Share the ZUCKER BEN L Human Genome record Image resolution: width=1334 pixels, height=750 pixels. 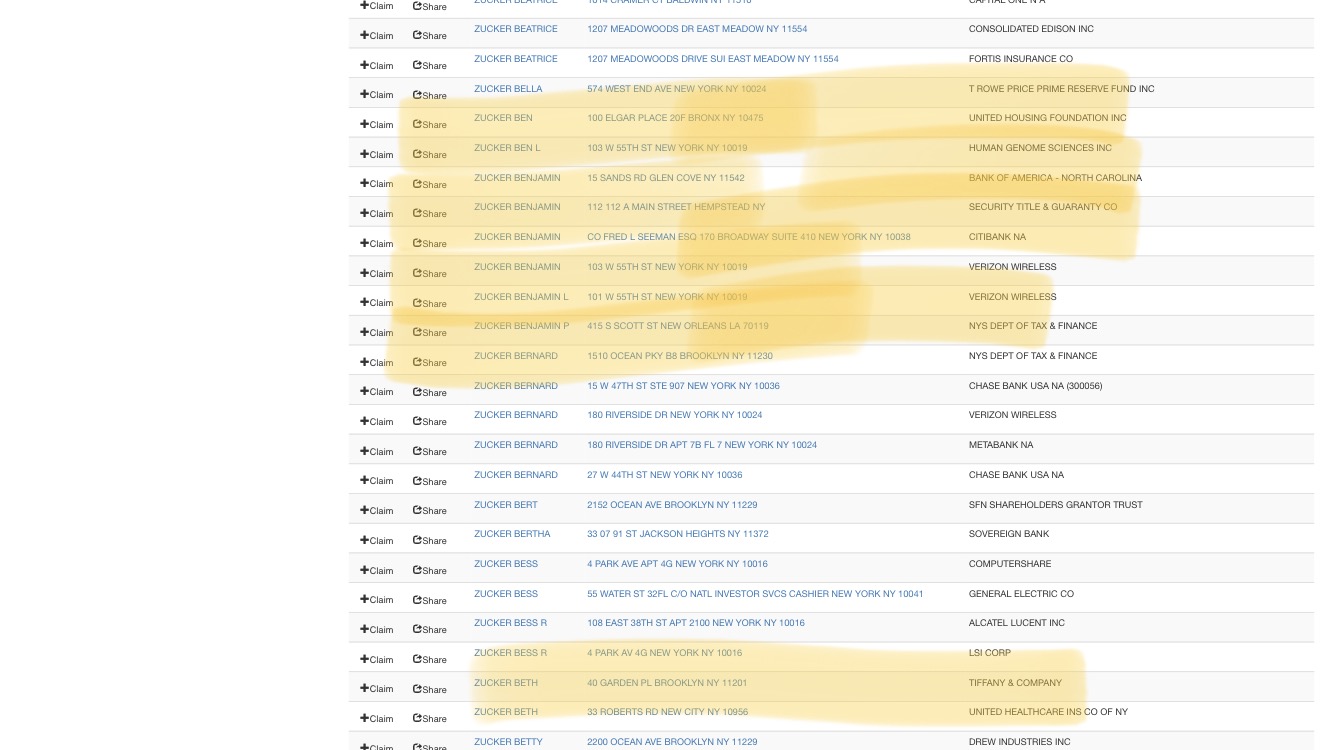[430, 154]
